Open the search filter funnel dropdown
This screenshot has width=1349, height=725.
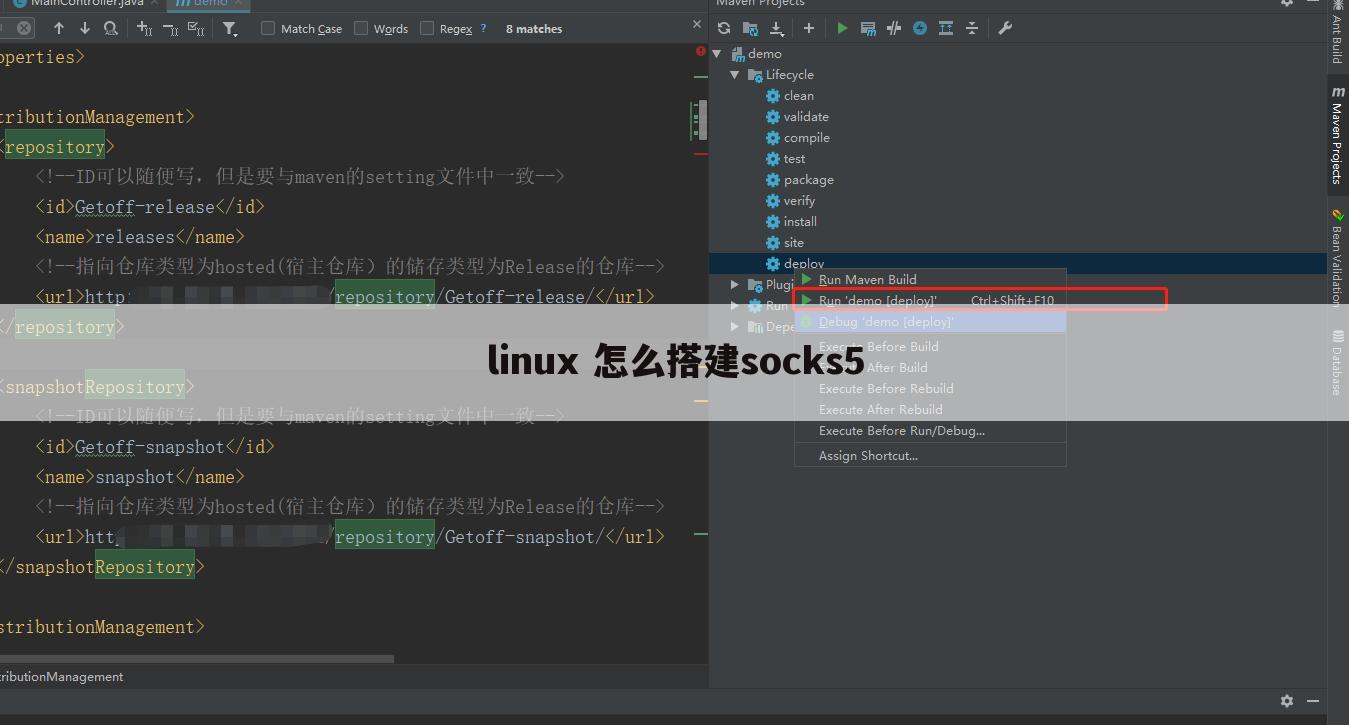[x=230, y=28]
